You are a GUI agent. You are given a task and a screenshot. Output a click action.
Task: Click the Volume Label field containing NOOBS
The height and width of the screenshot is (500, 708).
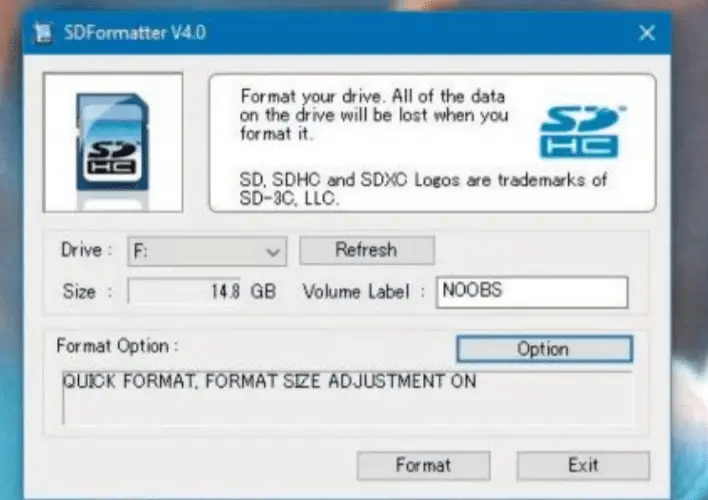click(532, 292)
